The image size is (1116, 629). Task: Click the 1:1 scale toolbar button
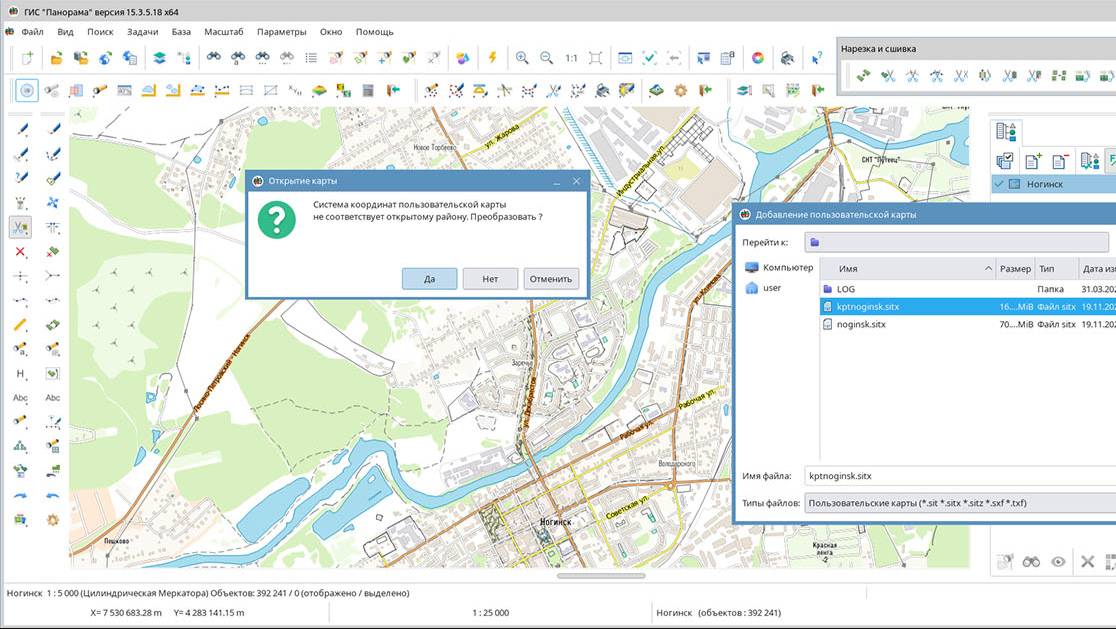571,58
